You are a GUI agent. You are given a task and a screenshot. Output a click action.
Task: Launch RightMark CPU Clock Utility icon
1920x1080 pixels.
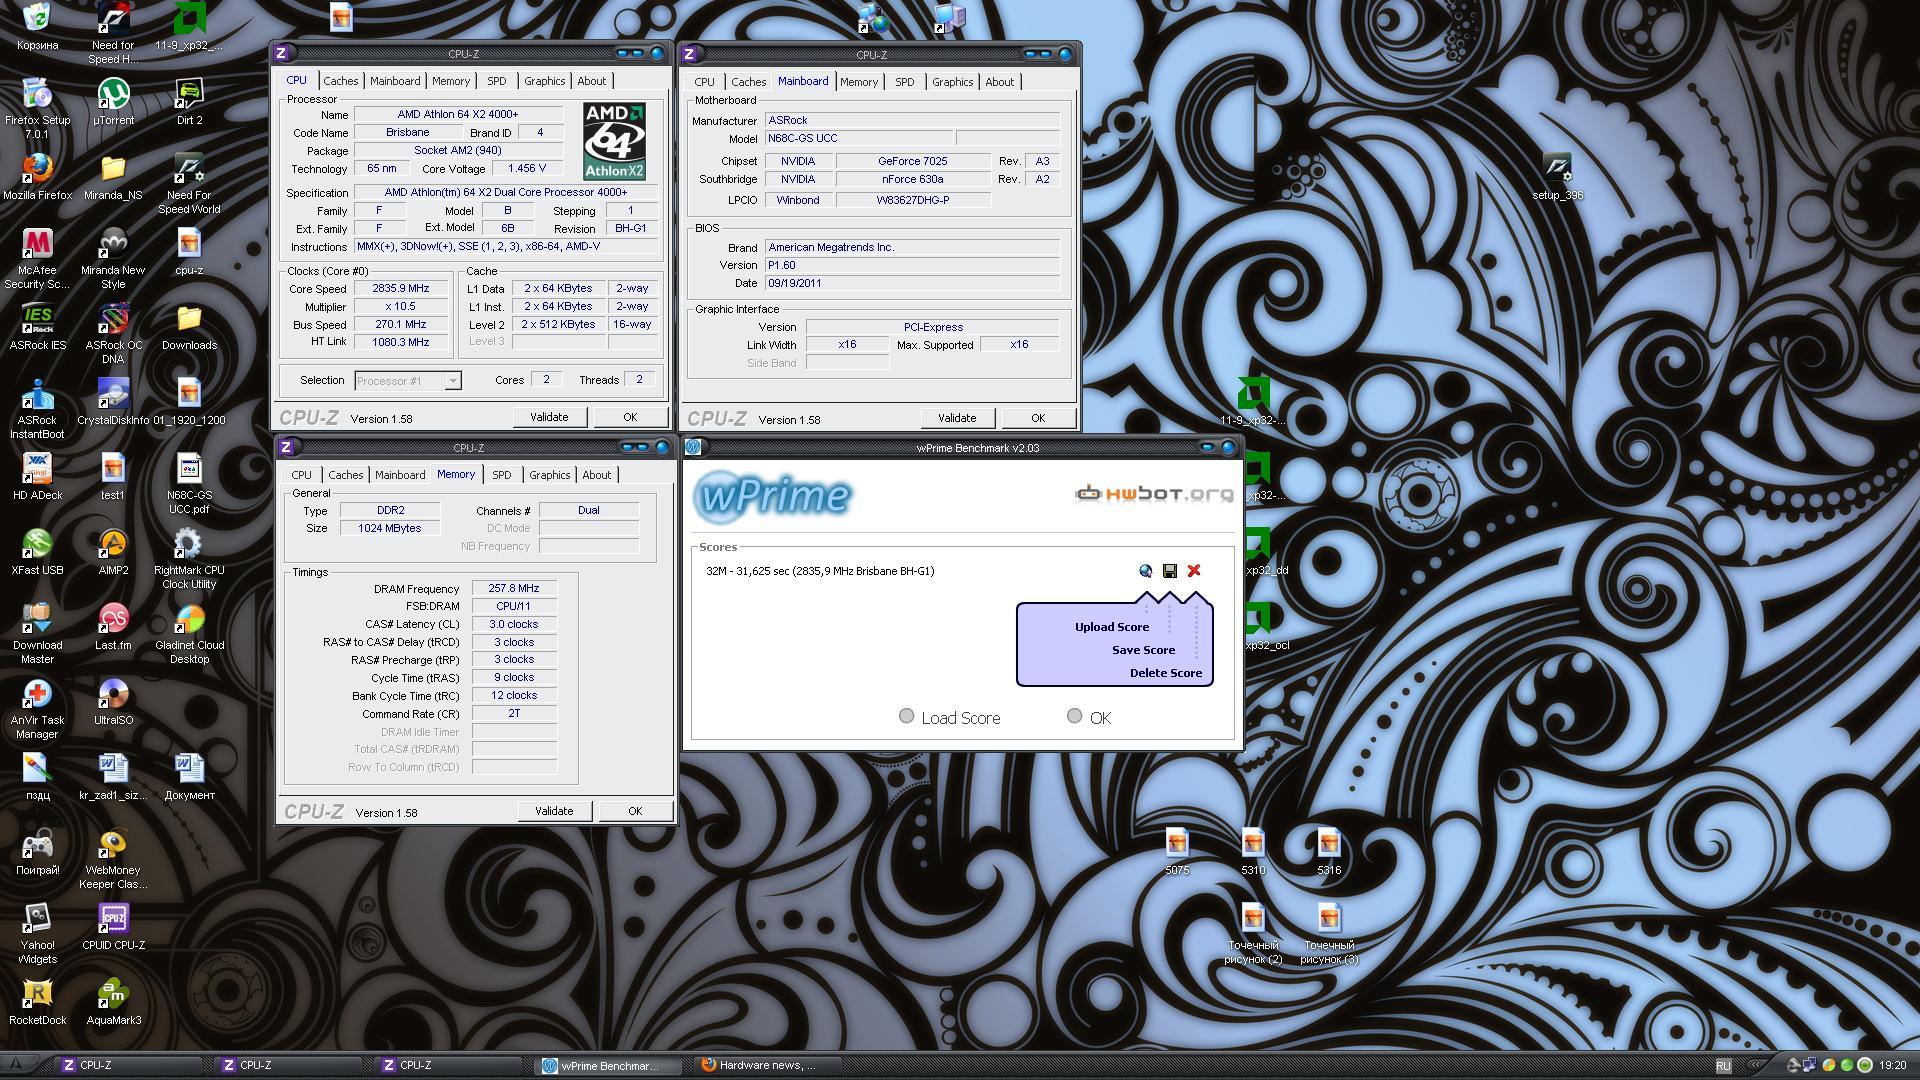[x=189, y=558]
